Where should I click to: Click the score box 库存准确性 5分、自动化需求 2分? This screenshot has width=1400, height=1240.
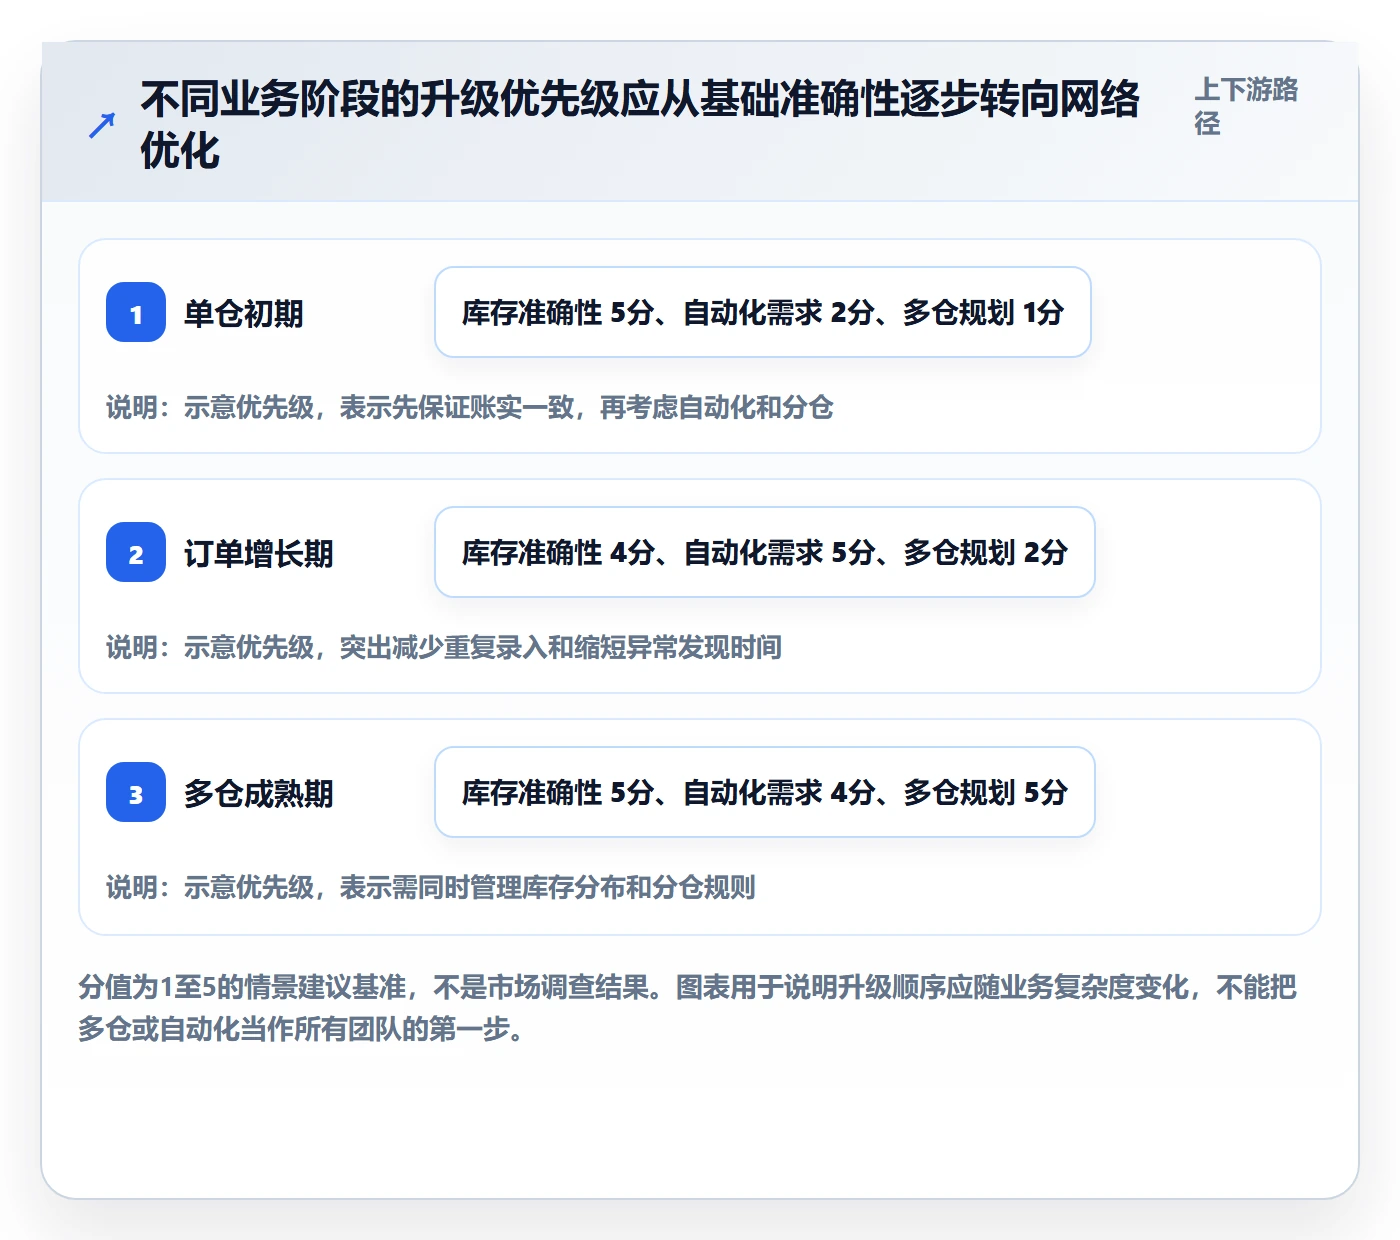pyautogui.click(x=763, y=312)
